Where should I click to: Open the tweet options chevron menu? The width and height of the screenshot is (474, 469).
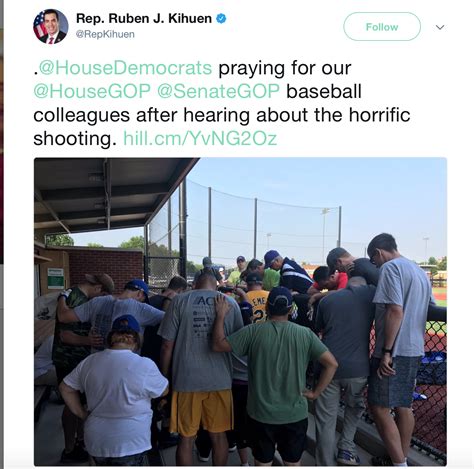coord(440,27)
